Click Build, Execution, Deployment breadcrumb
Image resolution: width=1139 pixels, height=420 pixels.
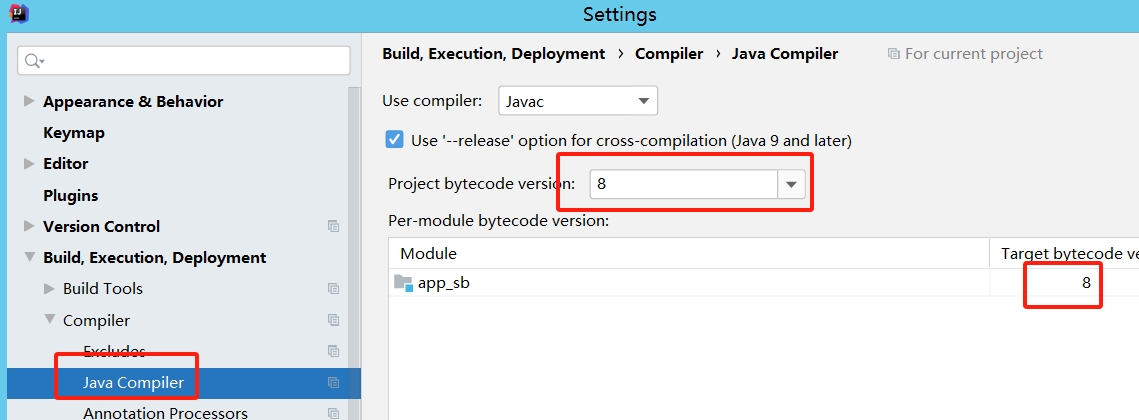pyautogui.click(x=493, y=54)
